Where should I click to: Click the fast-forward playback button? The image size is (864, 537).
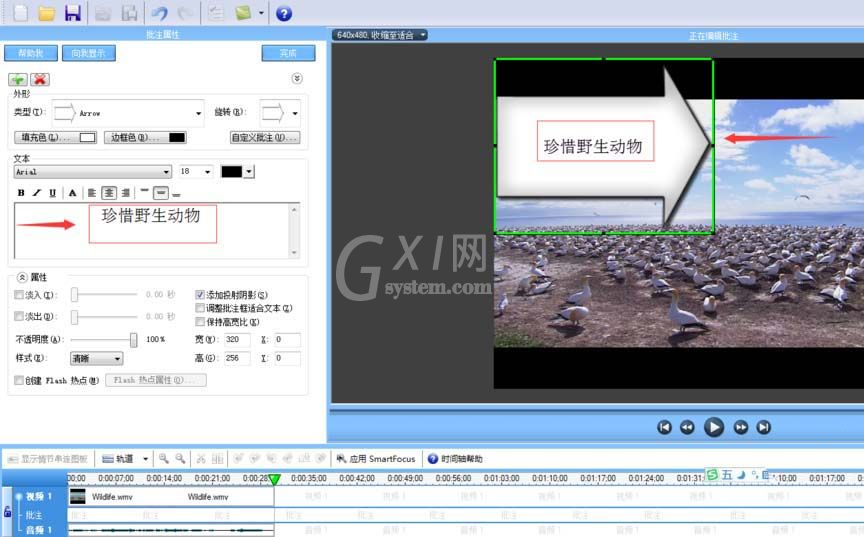[741, 427]
